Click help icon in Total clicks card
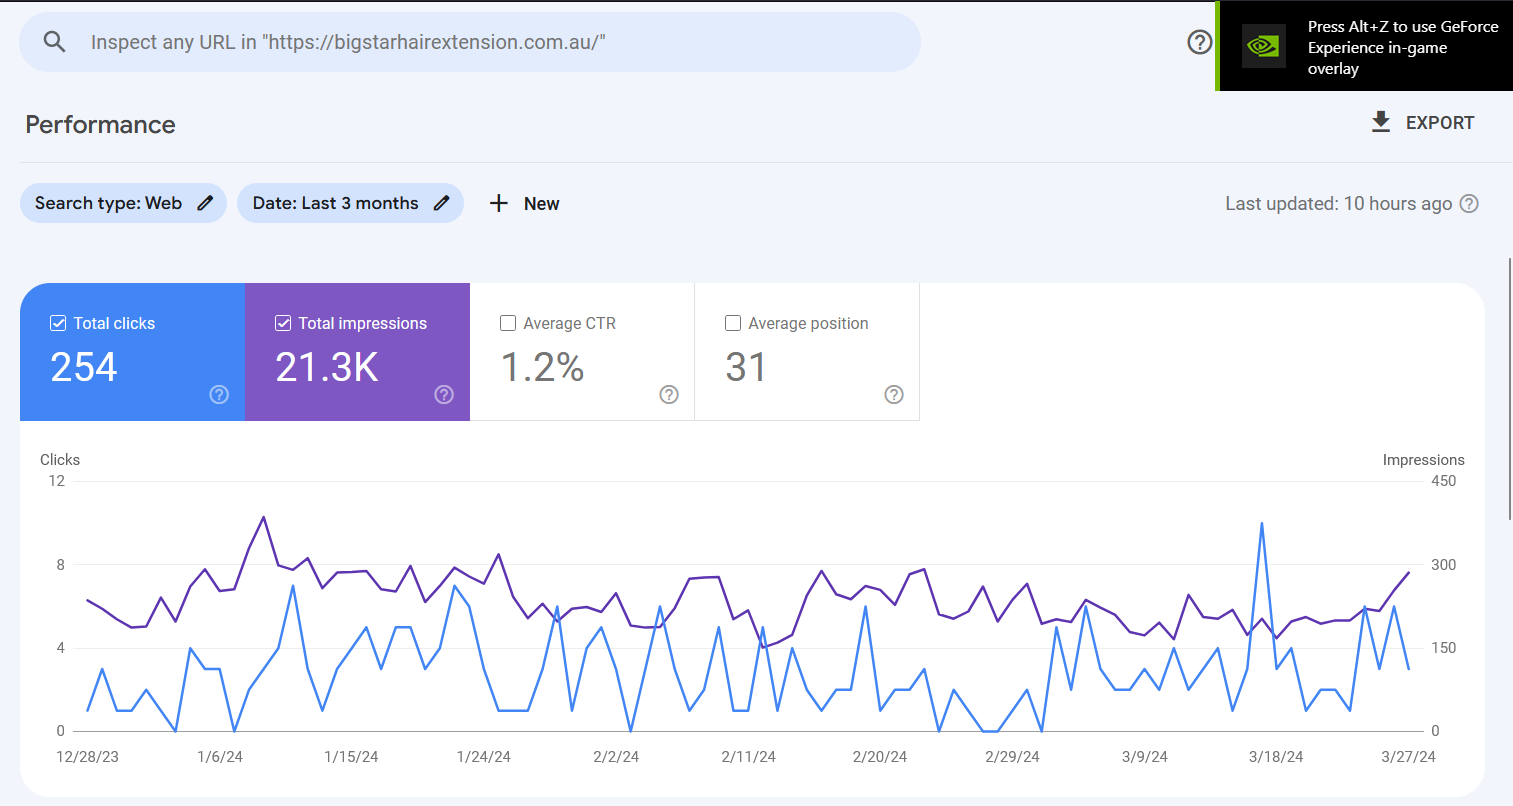 (x=219, y=395)
